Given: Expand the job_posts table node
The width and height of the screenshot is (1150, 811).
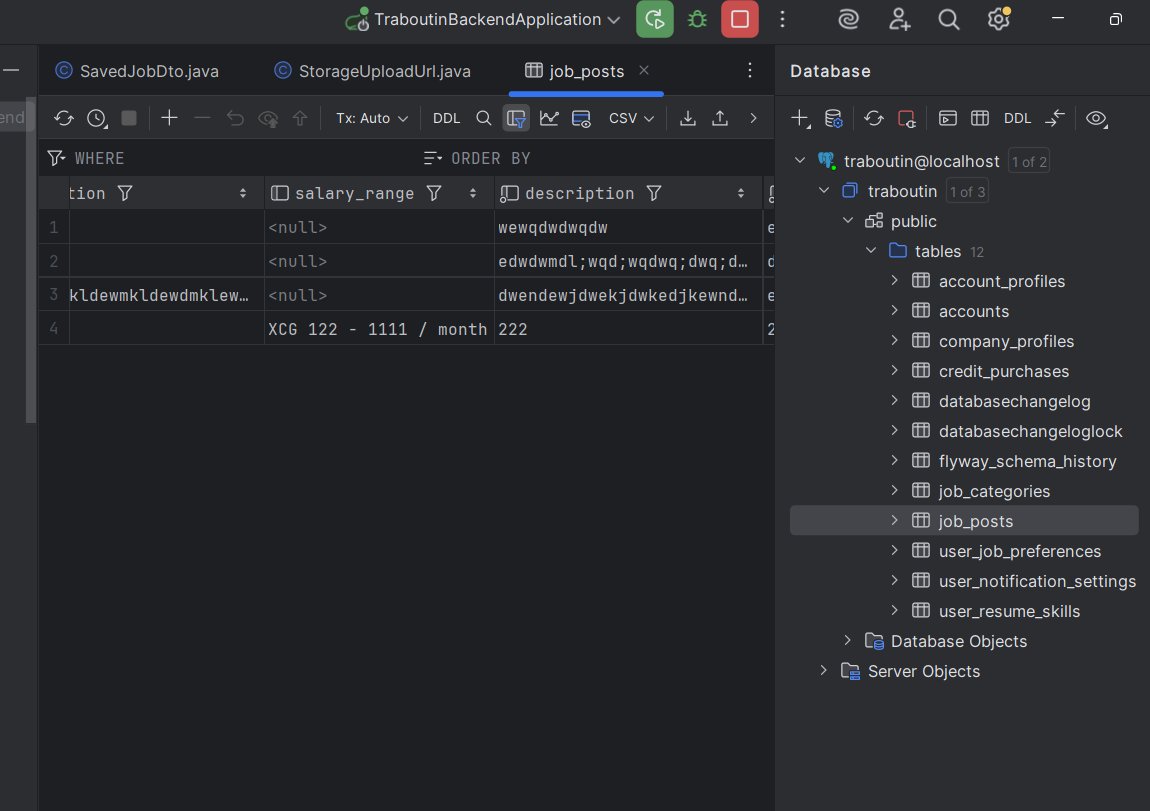Looking at the screenshot, I should point(895,520).
